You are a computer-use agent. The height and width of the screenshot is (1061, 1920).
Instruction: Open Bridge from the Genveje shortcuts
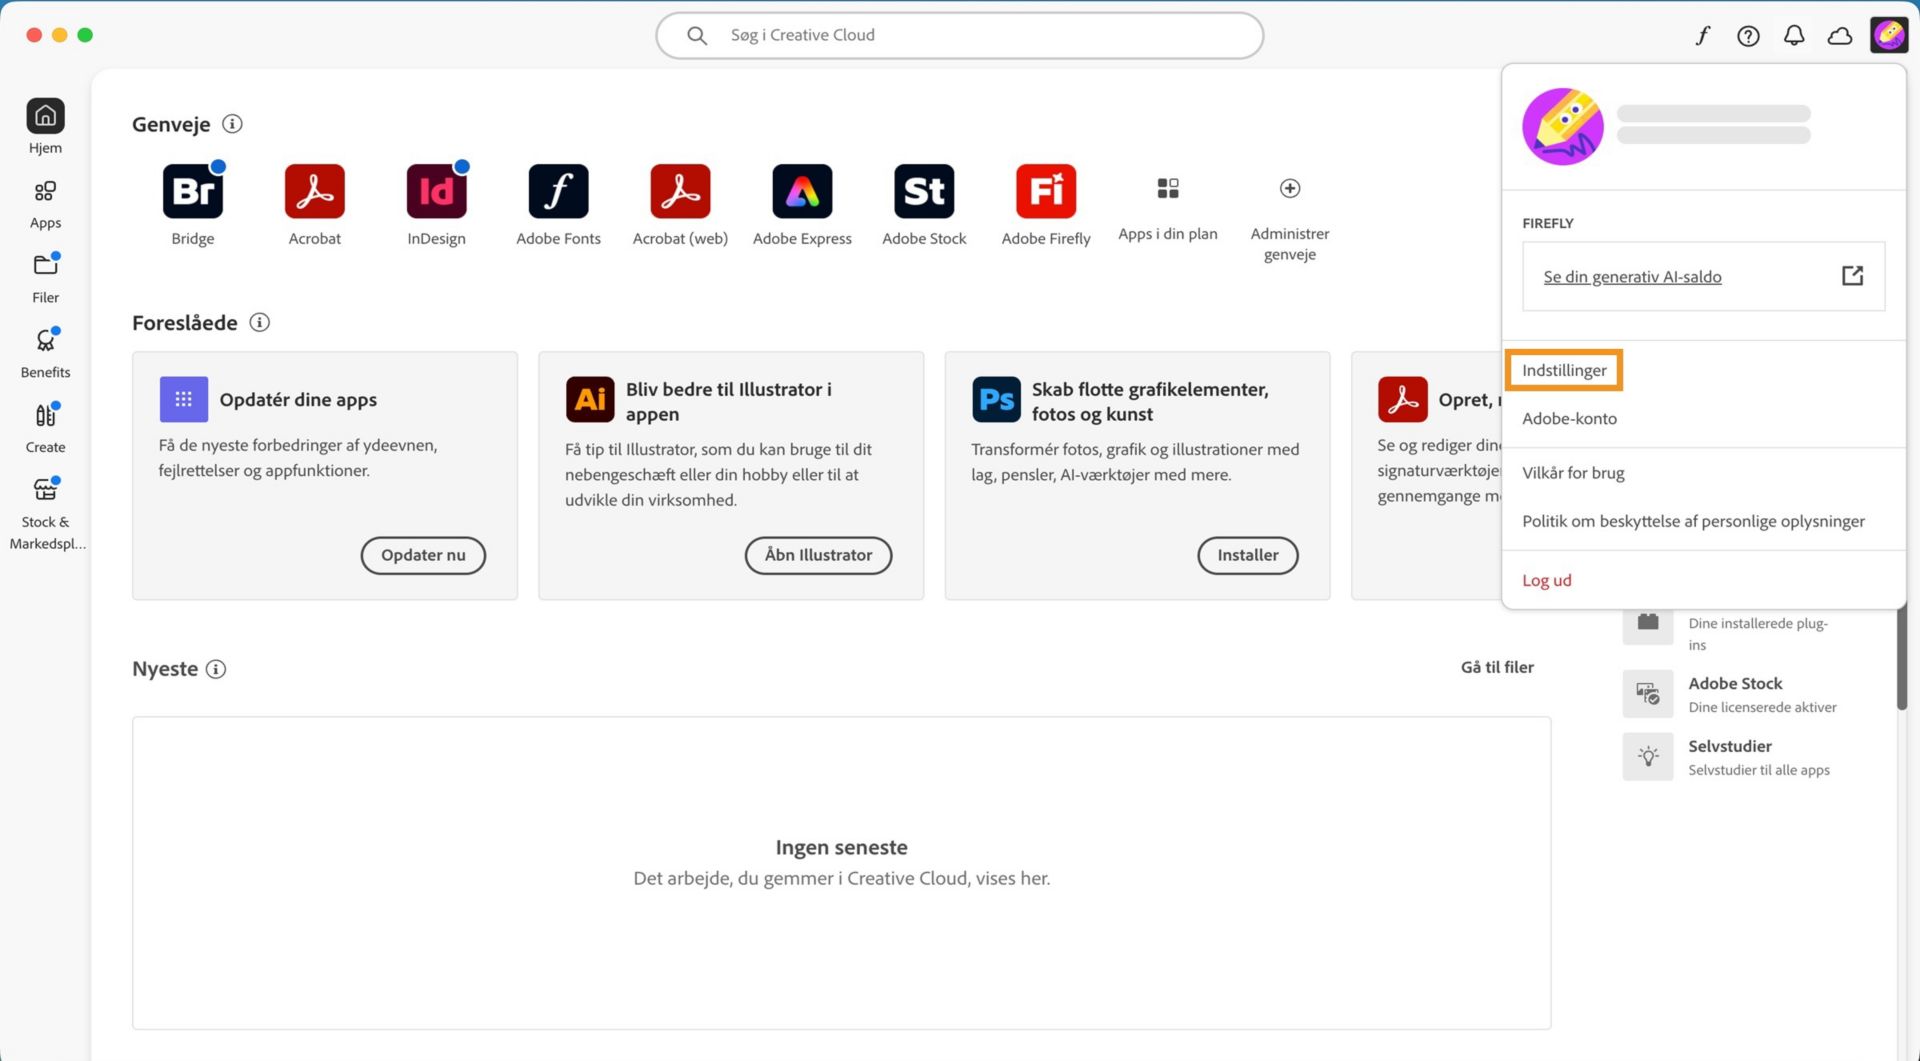[x=192, y=191]
